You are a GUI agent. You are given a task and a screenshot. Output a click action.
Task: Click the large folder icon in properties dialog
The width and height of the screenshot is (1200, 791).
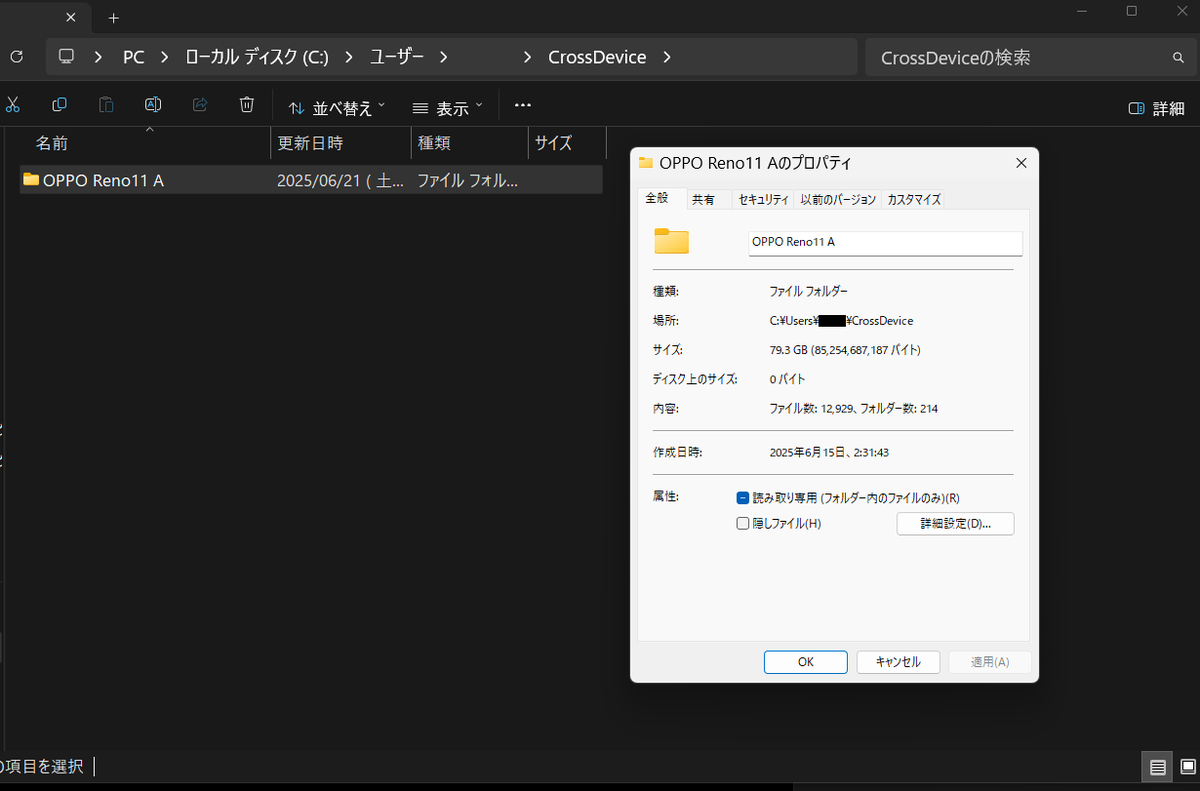coord(672,241)
